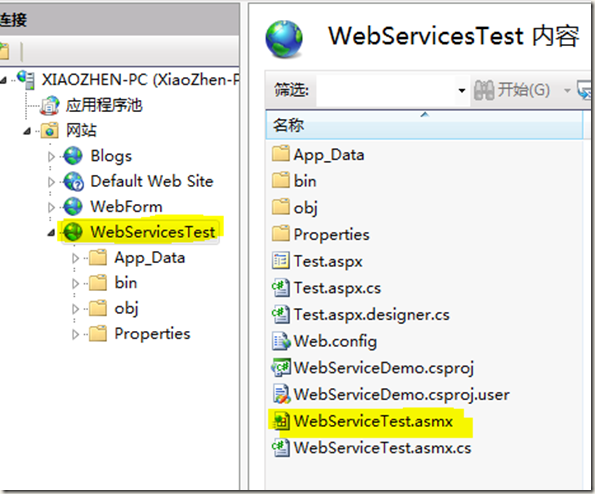Click the Test.aspx.cs C# file icon

click(281, 287)
